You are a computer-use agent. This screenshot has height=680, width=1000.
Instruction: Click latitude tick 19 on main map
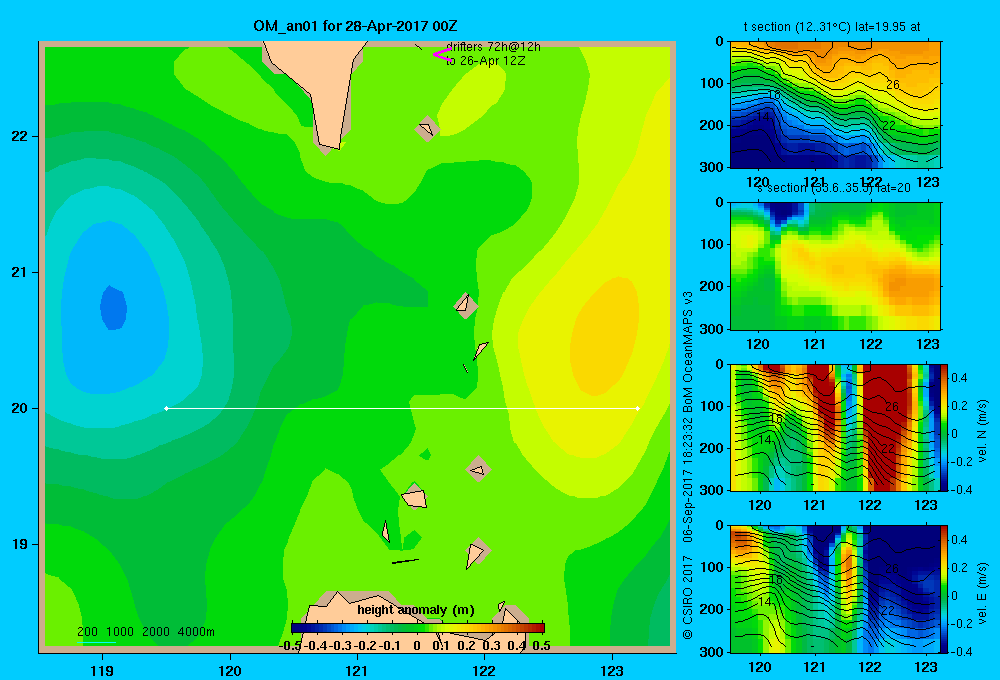coord(20,544)
